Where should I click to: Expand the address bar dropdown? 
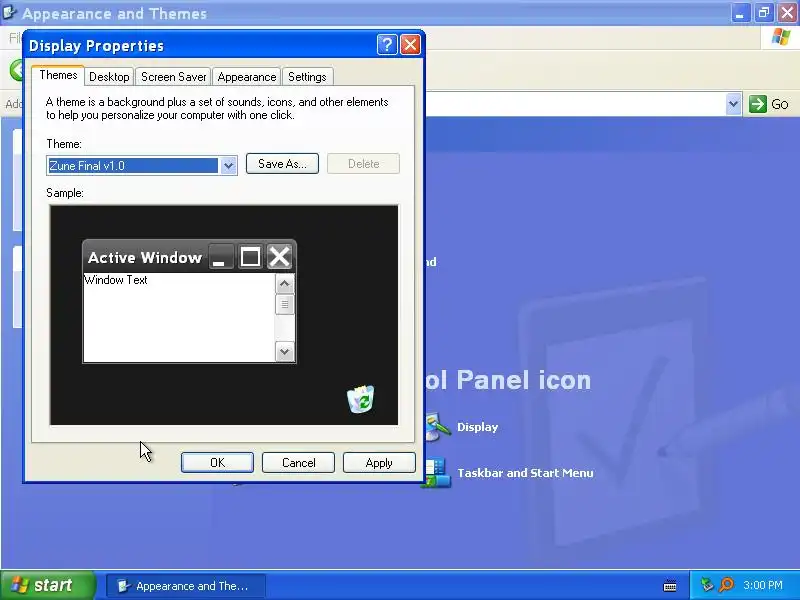pos(733,104)
